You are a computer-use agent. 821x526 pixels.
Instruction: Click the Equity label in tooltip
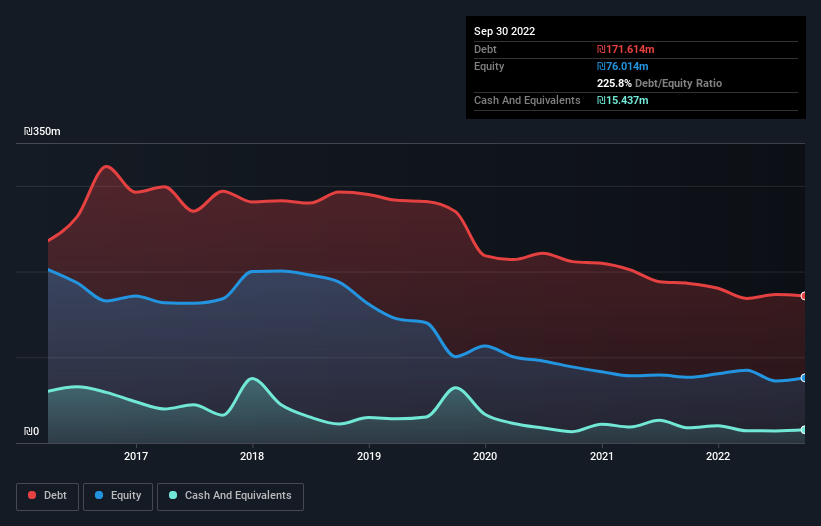pyautogui.click(x=489, y=66)
